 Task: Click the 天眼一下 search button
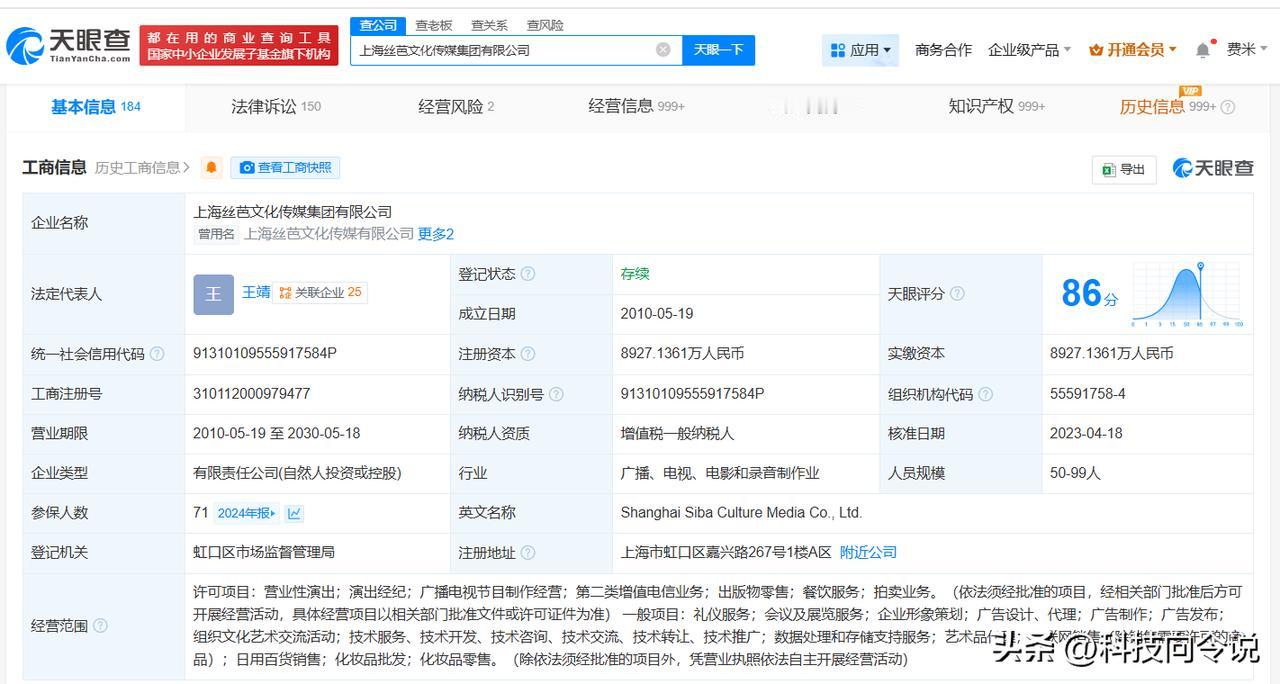(718, 50)
